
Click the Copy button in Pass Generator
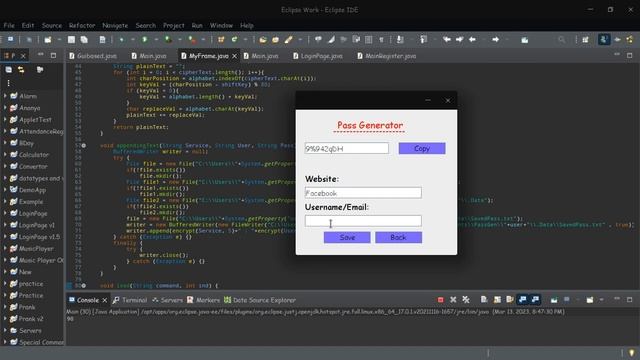422,148
